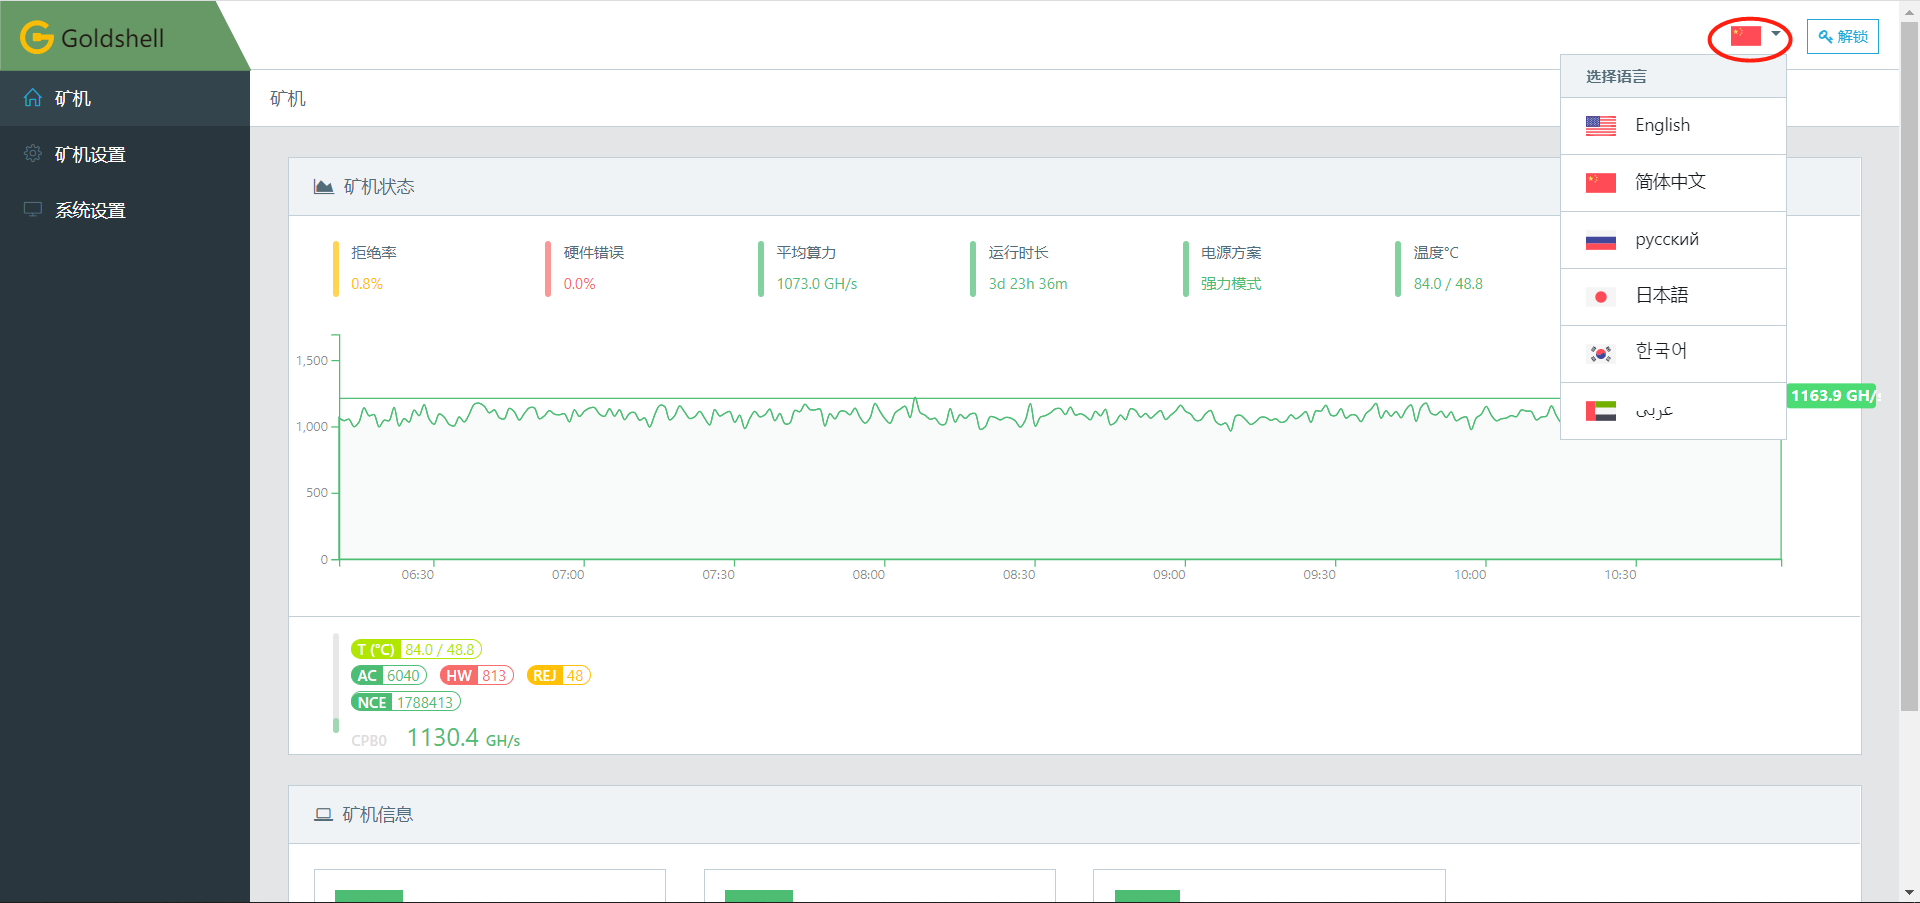Click the laptop icon near 矿机信息
The image size is (1920, 903).
[x=323, y=815]
